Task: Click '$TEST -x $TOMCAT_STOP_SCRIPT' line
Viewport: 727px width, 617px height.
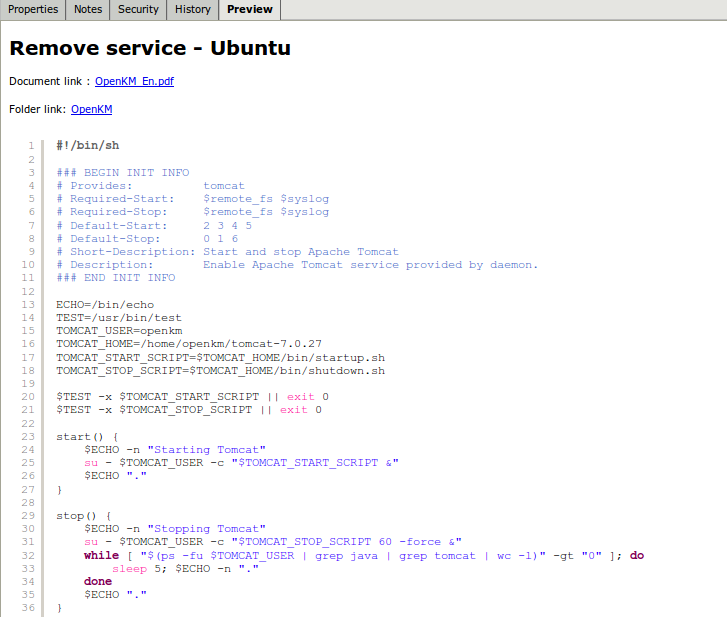Action: (x=189, y=409)
